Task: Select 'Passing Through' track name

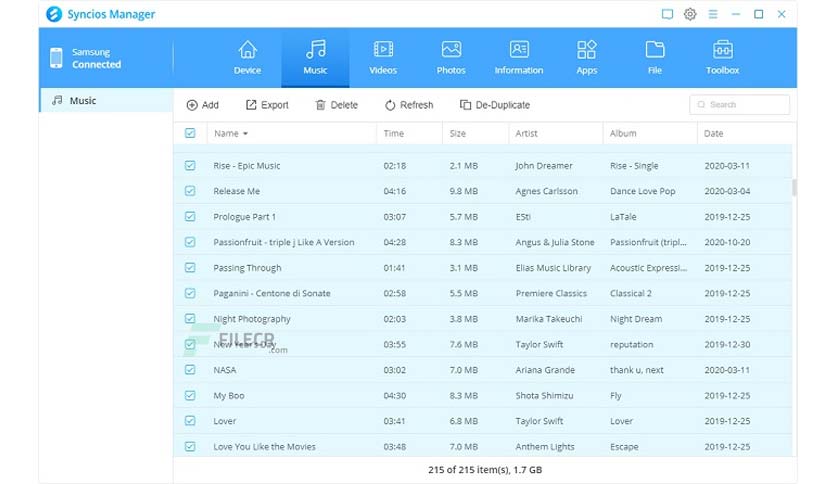Action: pyautogui.click(x=247, y=268)
